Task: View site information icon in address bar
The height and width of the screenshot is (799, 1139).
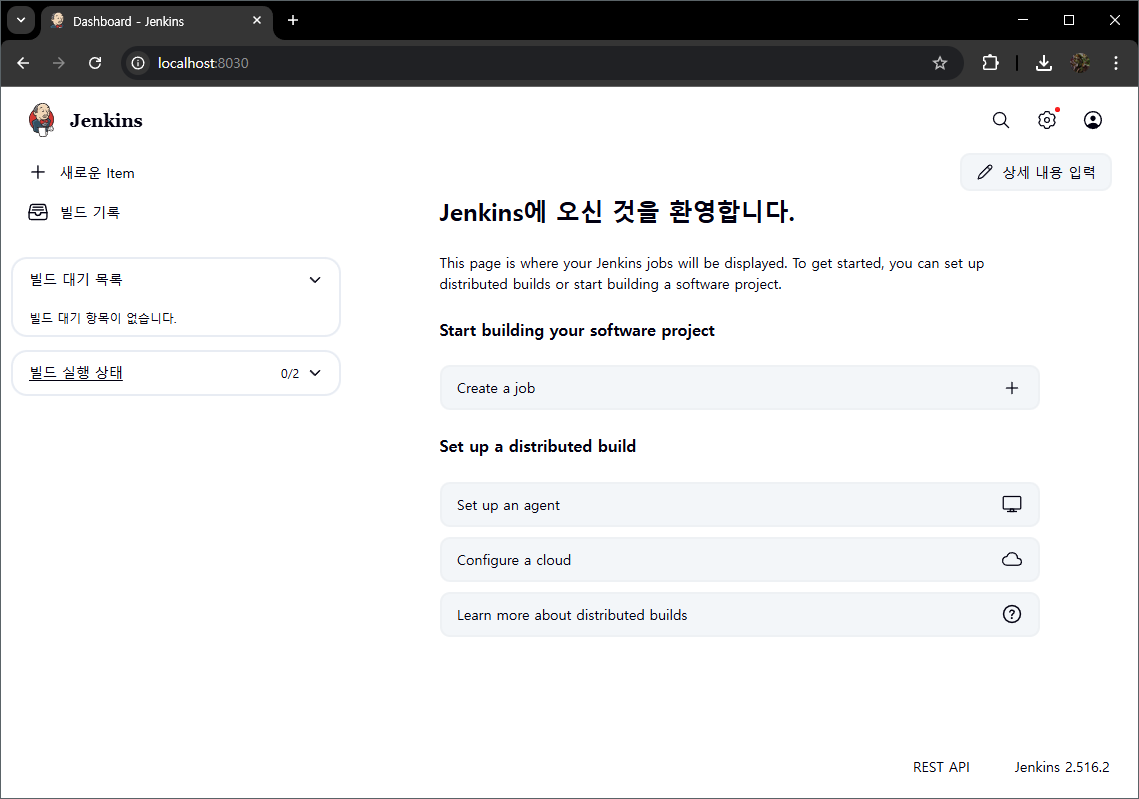Action: coord(138,63)
